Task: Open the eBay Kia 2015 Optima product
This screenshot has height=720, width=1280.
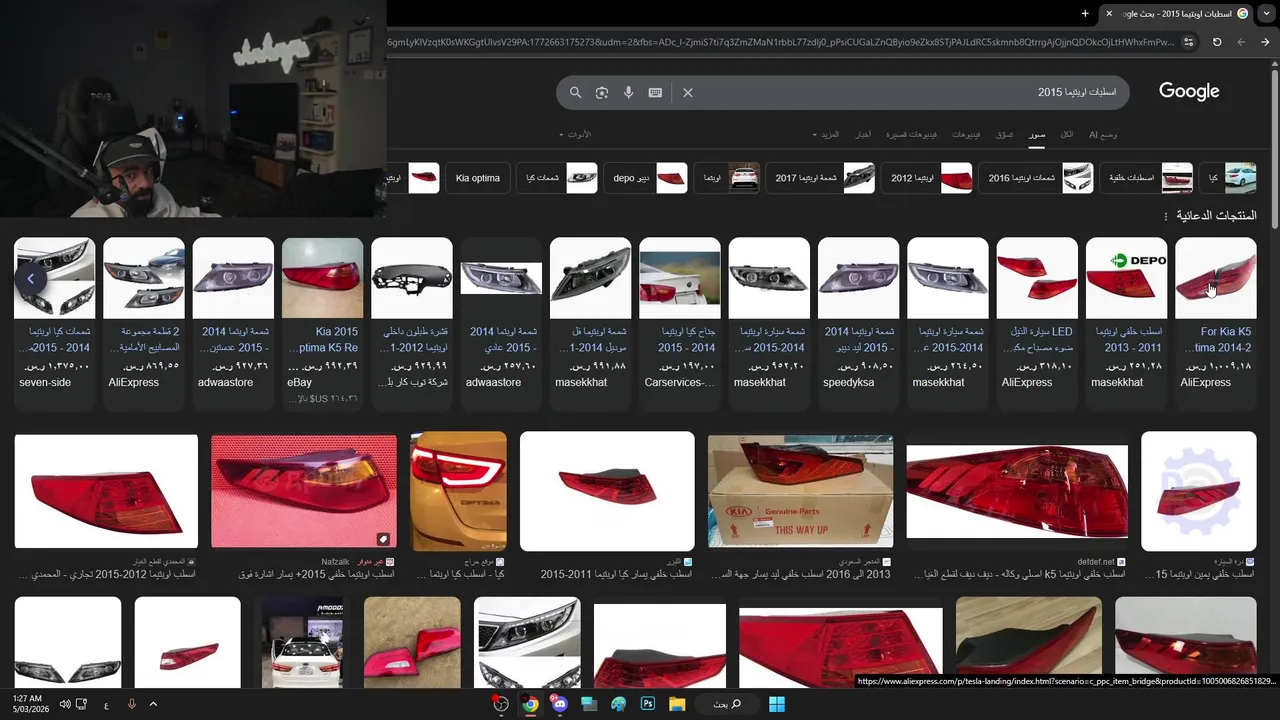Action: coord(322,324)
